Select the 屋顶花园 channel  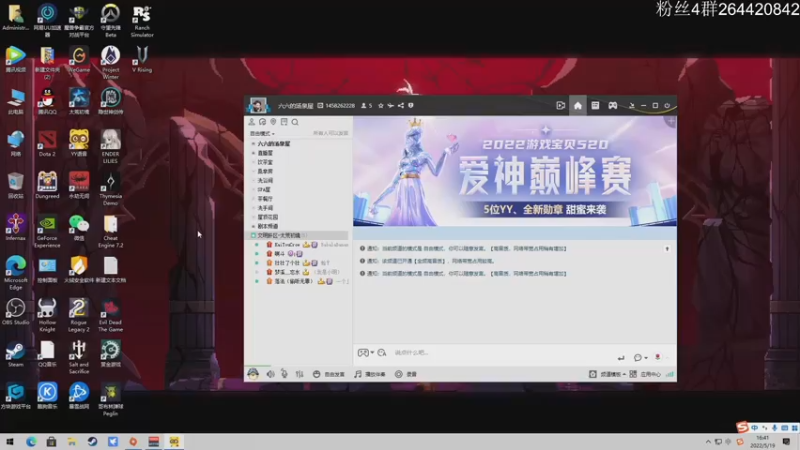coord(268,217)
